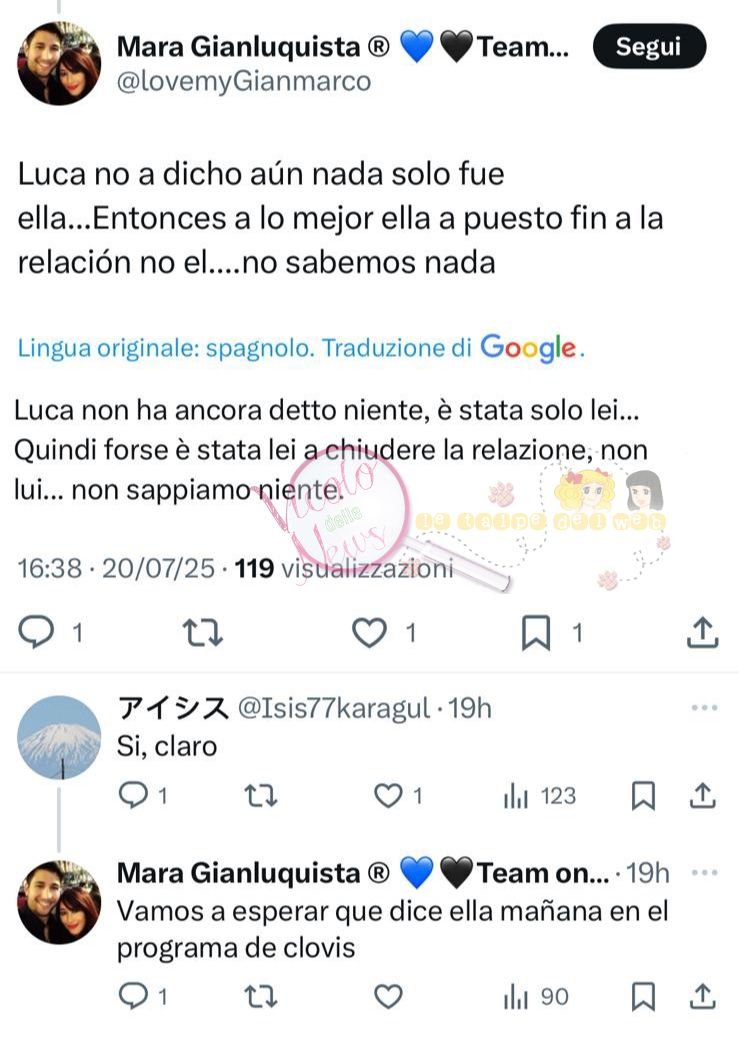The height and width of the screenshot is (1063, 739).
Task: Click the Segui follow button
Action: [x=649, y=47]
